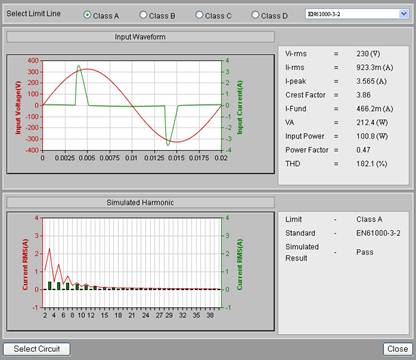
Task: Click the negative current peak on waveform
Action: 168,144
